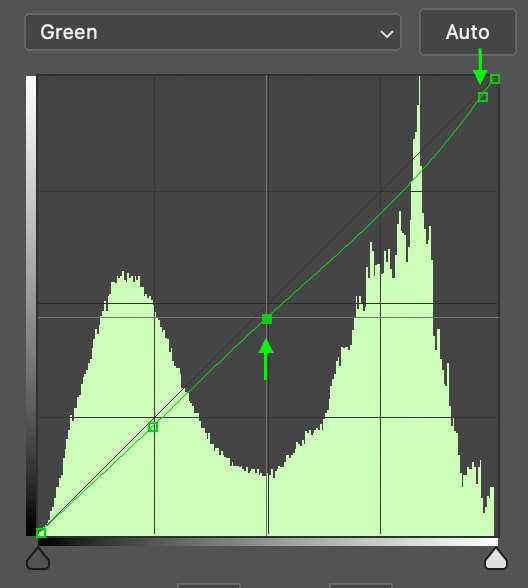Click the black point input slider triangle
This screenshot has height=588, width=528.
click(38, 559)
